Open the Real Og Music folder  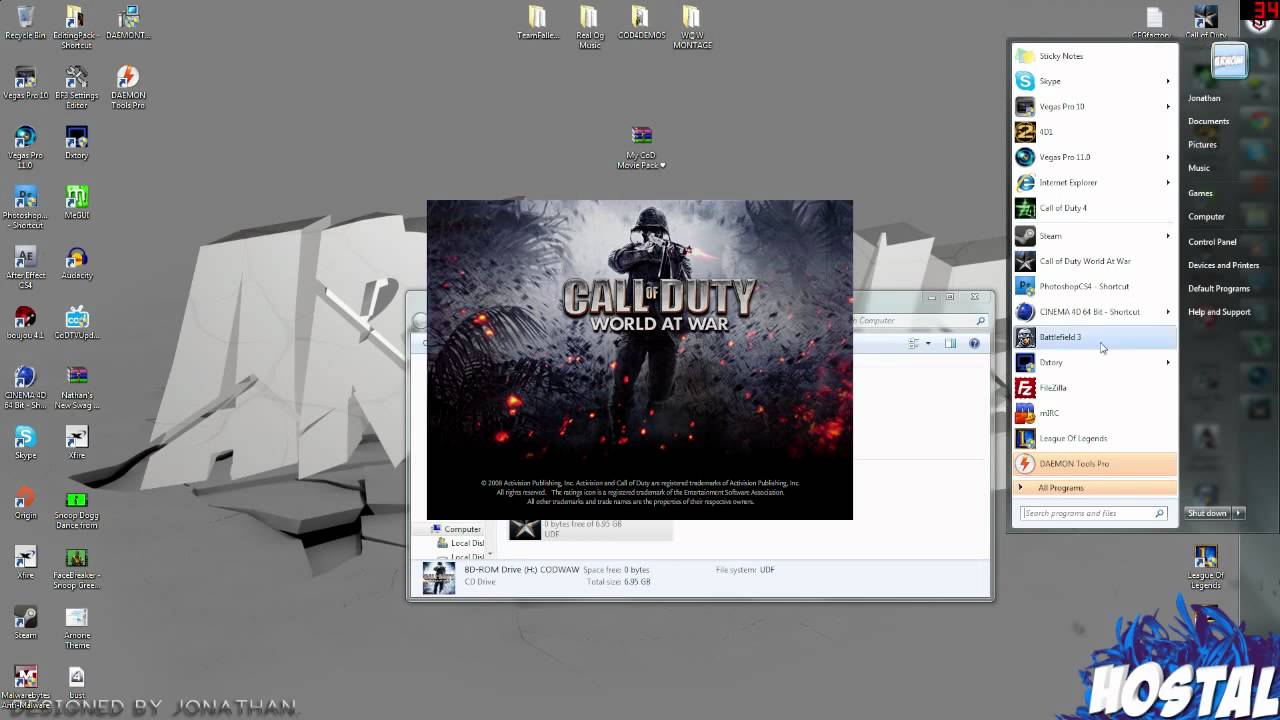click(x=589, y=27)
